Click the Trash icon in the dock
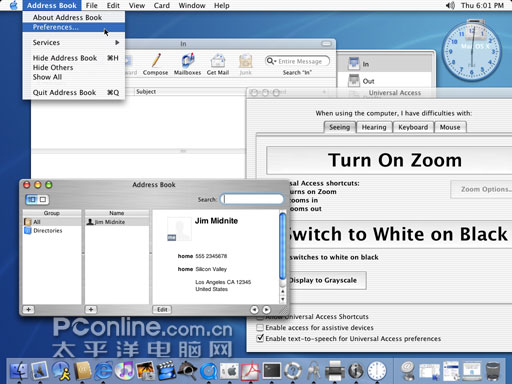The image size is (512, 384). pos(493,371)
